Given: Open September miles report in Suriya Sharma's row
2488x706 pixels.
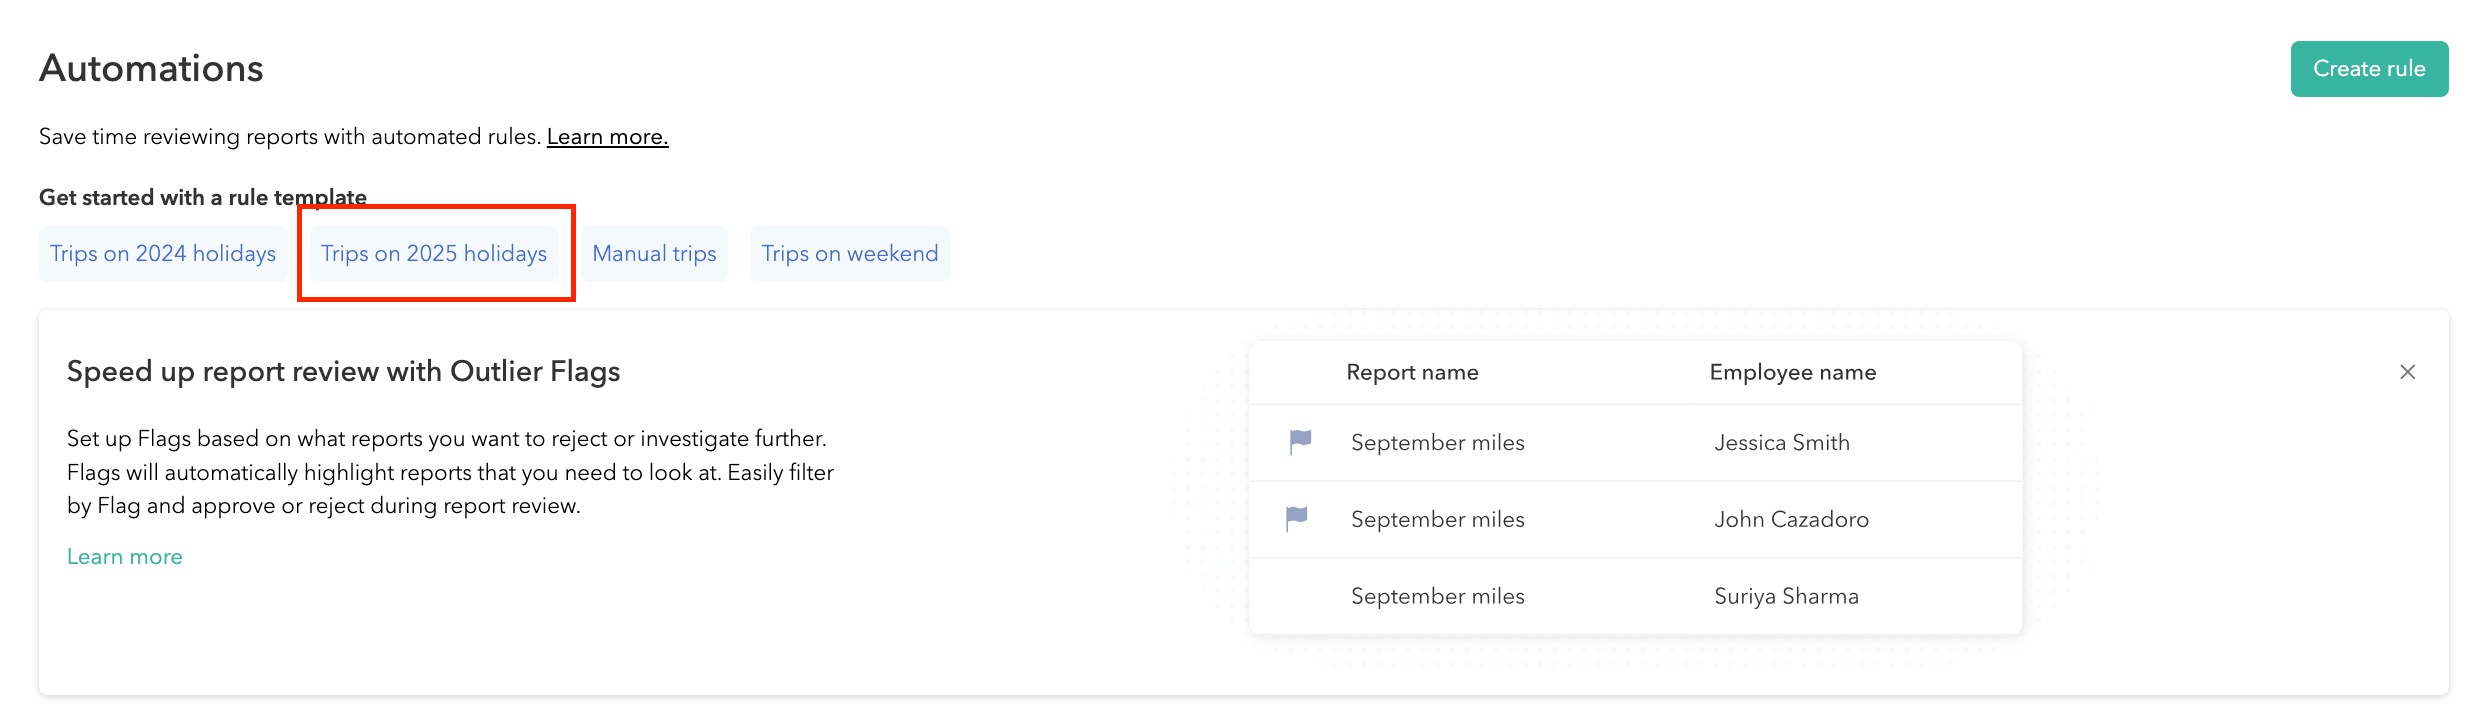Looking at the screenshot, I should click(1437, 597).
